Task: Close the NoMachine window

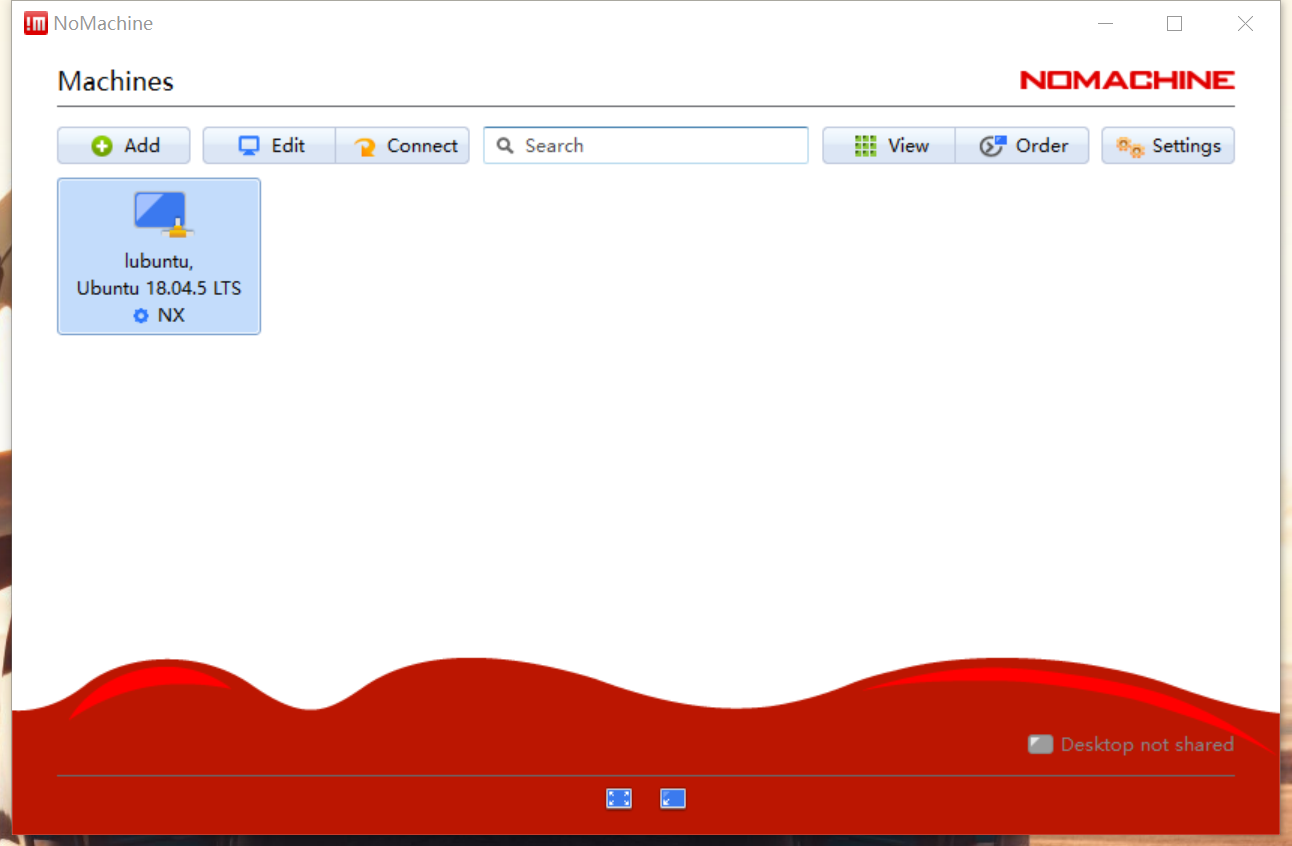Action: (1245, 23)
